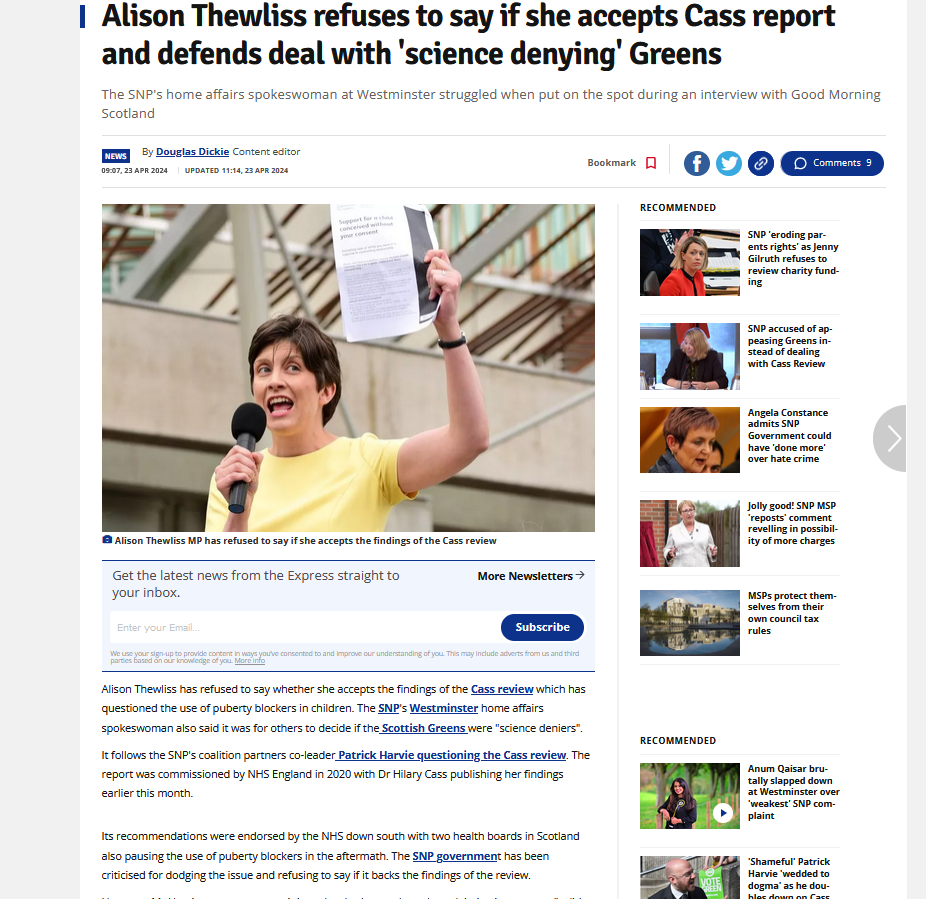Click the photo caption about Alison Thewliss MP
The width and height of the screenshot is (926, 899).
(x=305, y=540)
